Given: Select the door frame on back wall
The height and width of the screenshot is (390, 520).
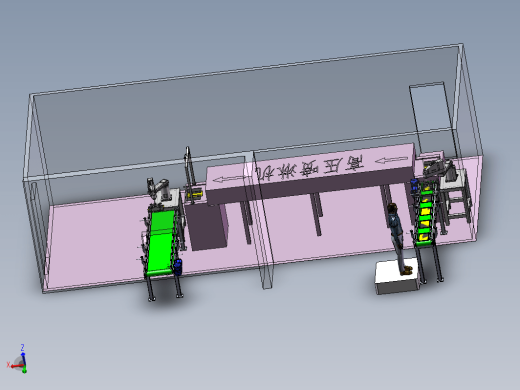Looking at the screenshot, I should click(432, 119).
